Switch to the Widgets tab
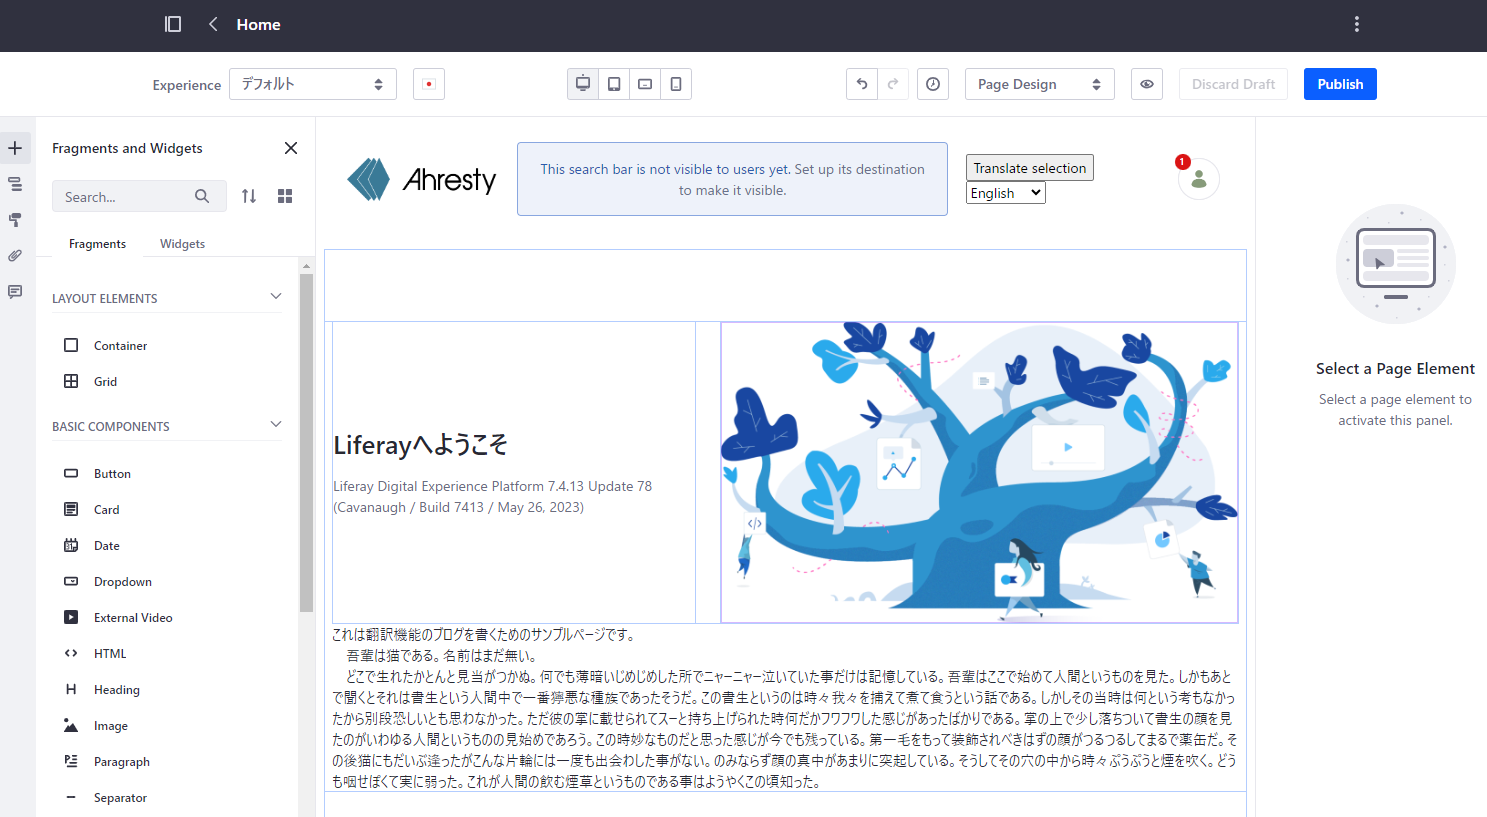1487x817 pixels. 182,244
